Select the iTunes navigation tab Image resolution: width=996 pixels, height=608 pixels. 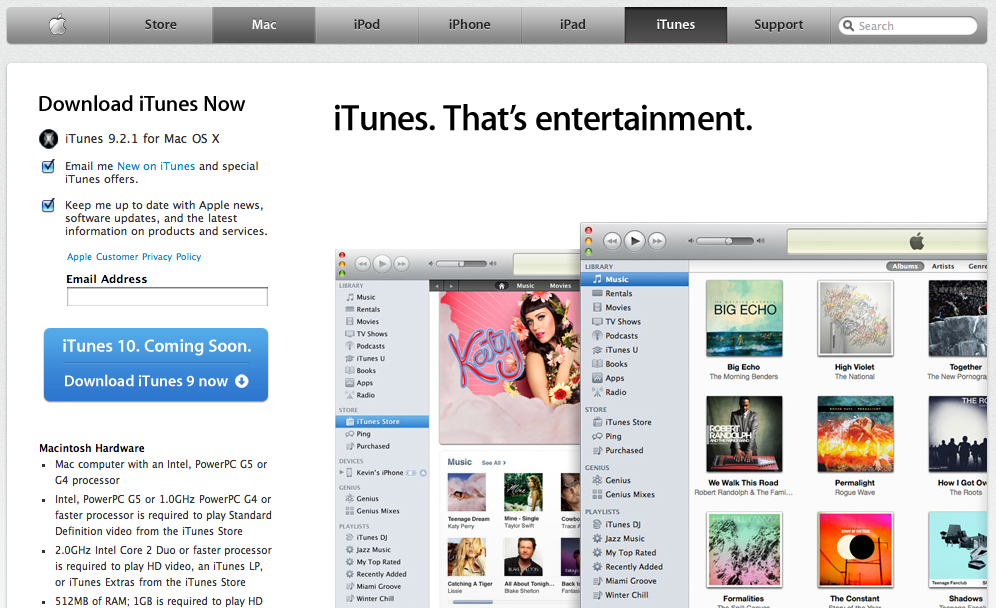[x=675, y=25]
